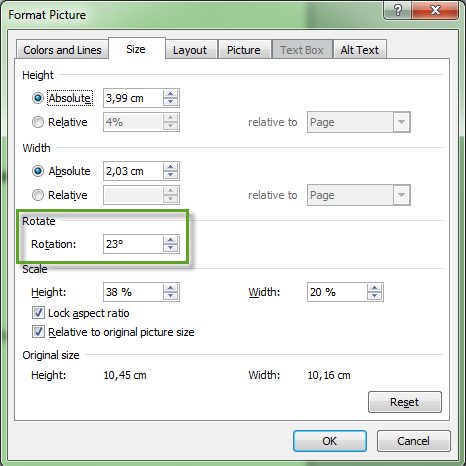The height and width of the screenshot is (466, 466).
Task: Click the Help question mark icon
Action: click(x=397, y=10)
